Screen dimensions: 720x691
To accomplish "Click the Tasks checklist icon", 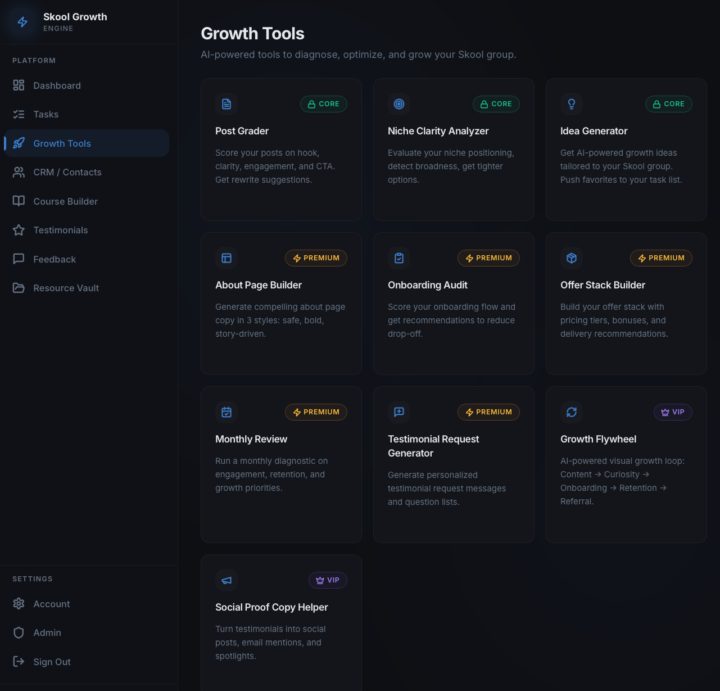I will click(x=18, y=114).
